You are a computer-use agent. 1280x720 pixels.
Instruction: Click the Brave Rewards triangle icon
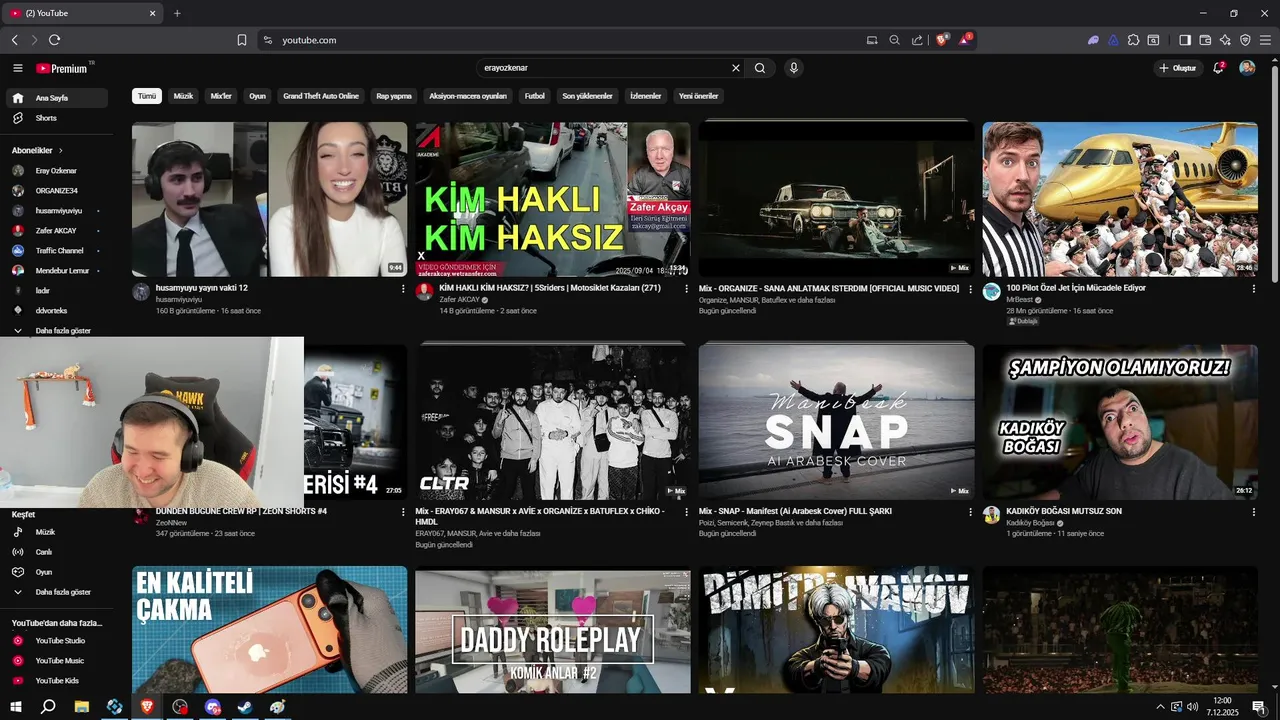coord(965,40)
